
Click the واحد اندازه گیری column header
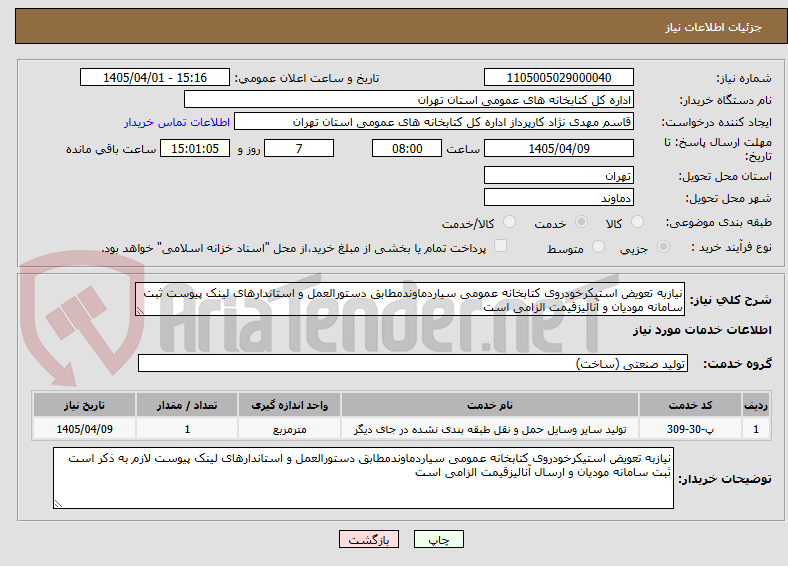click(289, 405)
